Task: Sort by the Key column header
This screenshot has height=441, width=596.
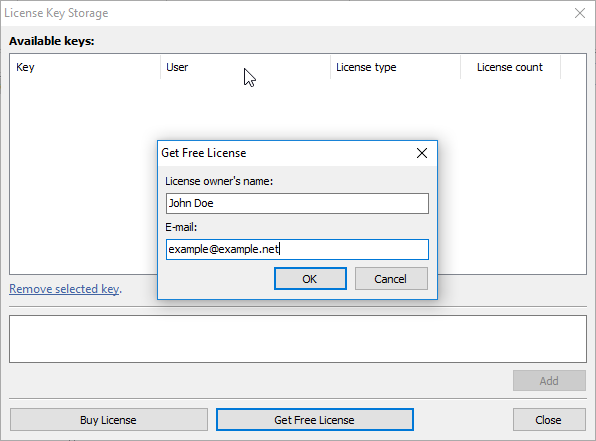Action: (85, 67)
